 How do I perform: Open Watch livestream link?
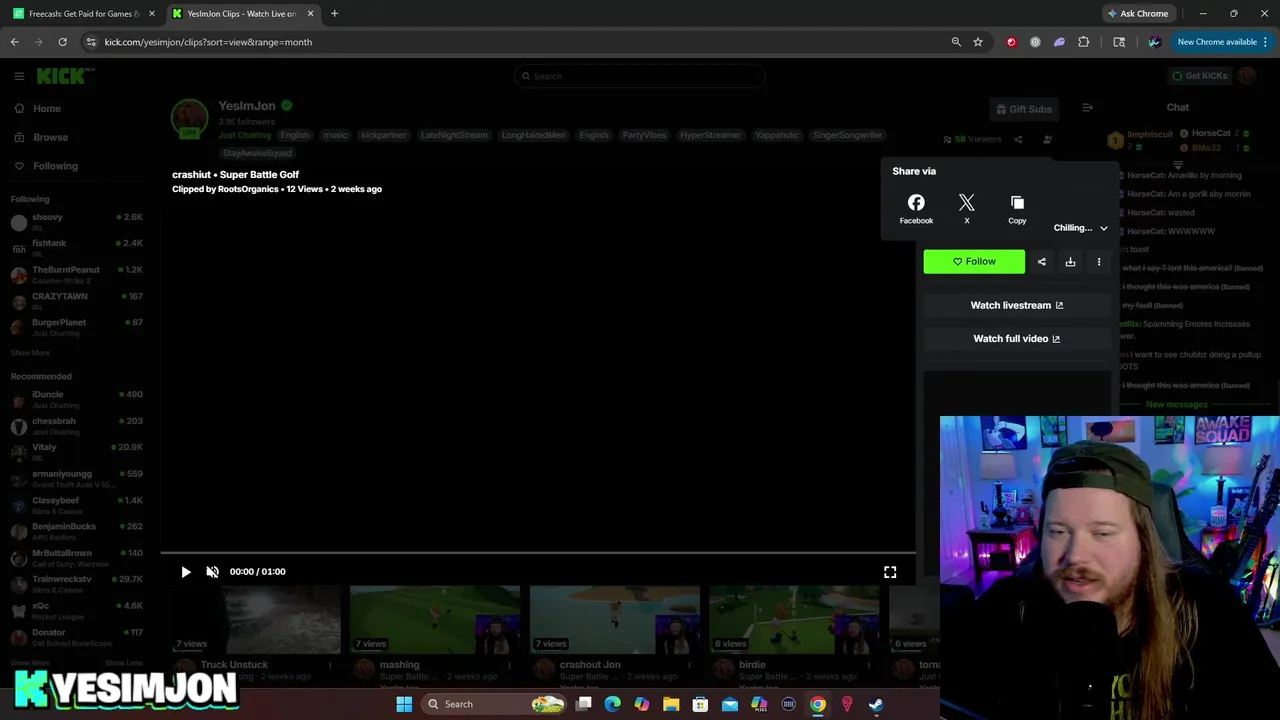1017,305
